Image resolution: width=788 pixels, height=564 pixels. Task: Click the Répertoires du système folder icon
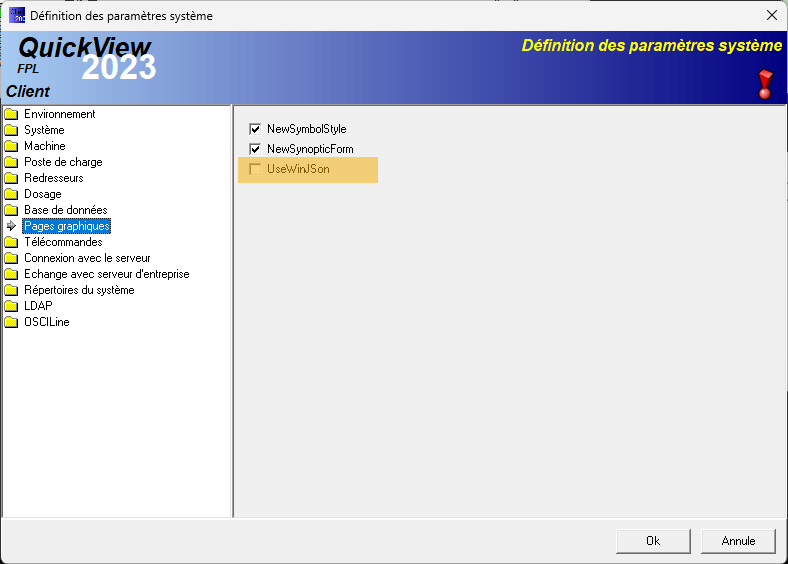click(x=11, y=290)
